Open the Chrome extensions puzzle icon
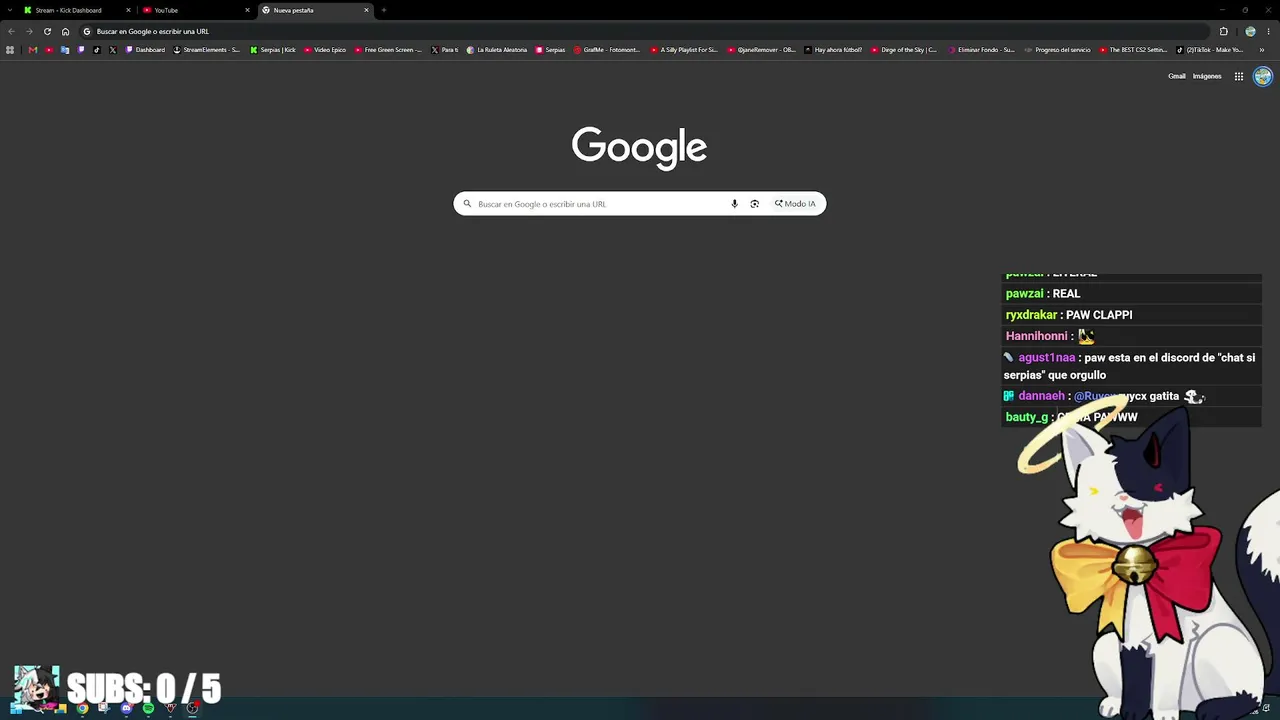This screenshot has height=720, width=1280. point(1223,31)
